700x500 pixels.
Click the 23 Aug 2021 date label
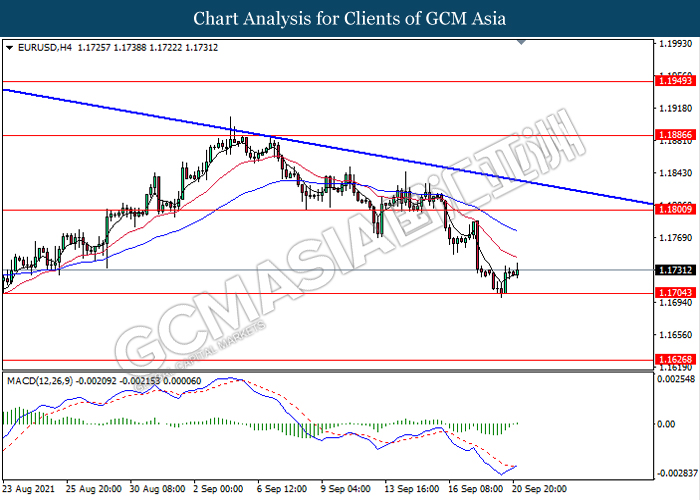28,489
